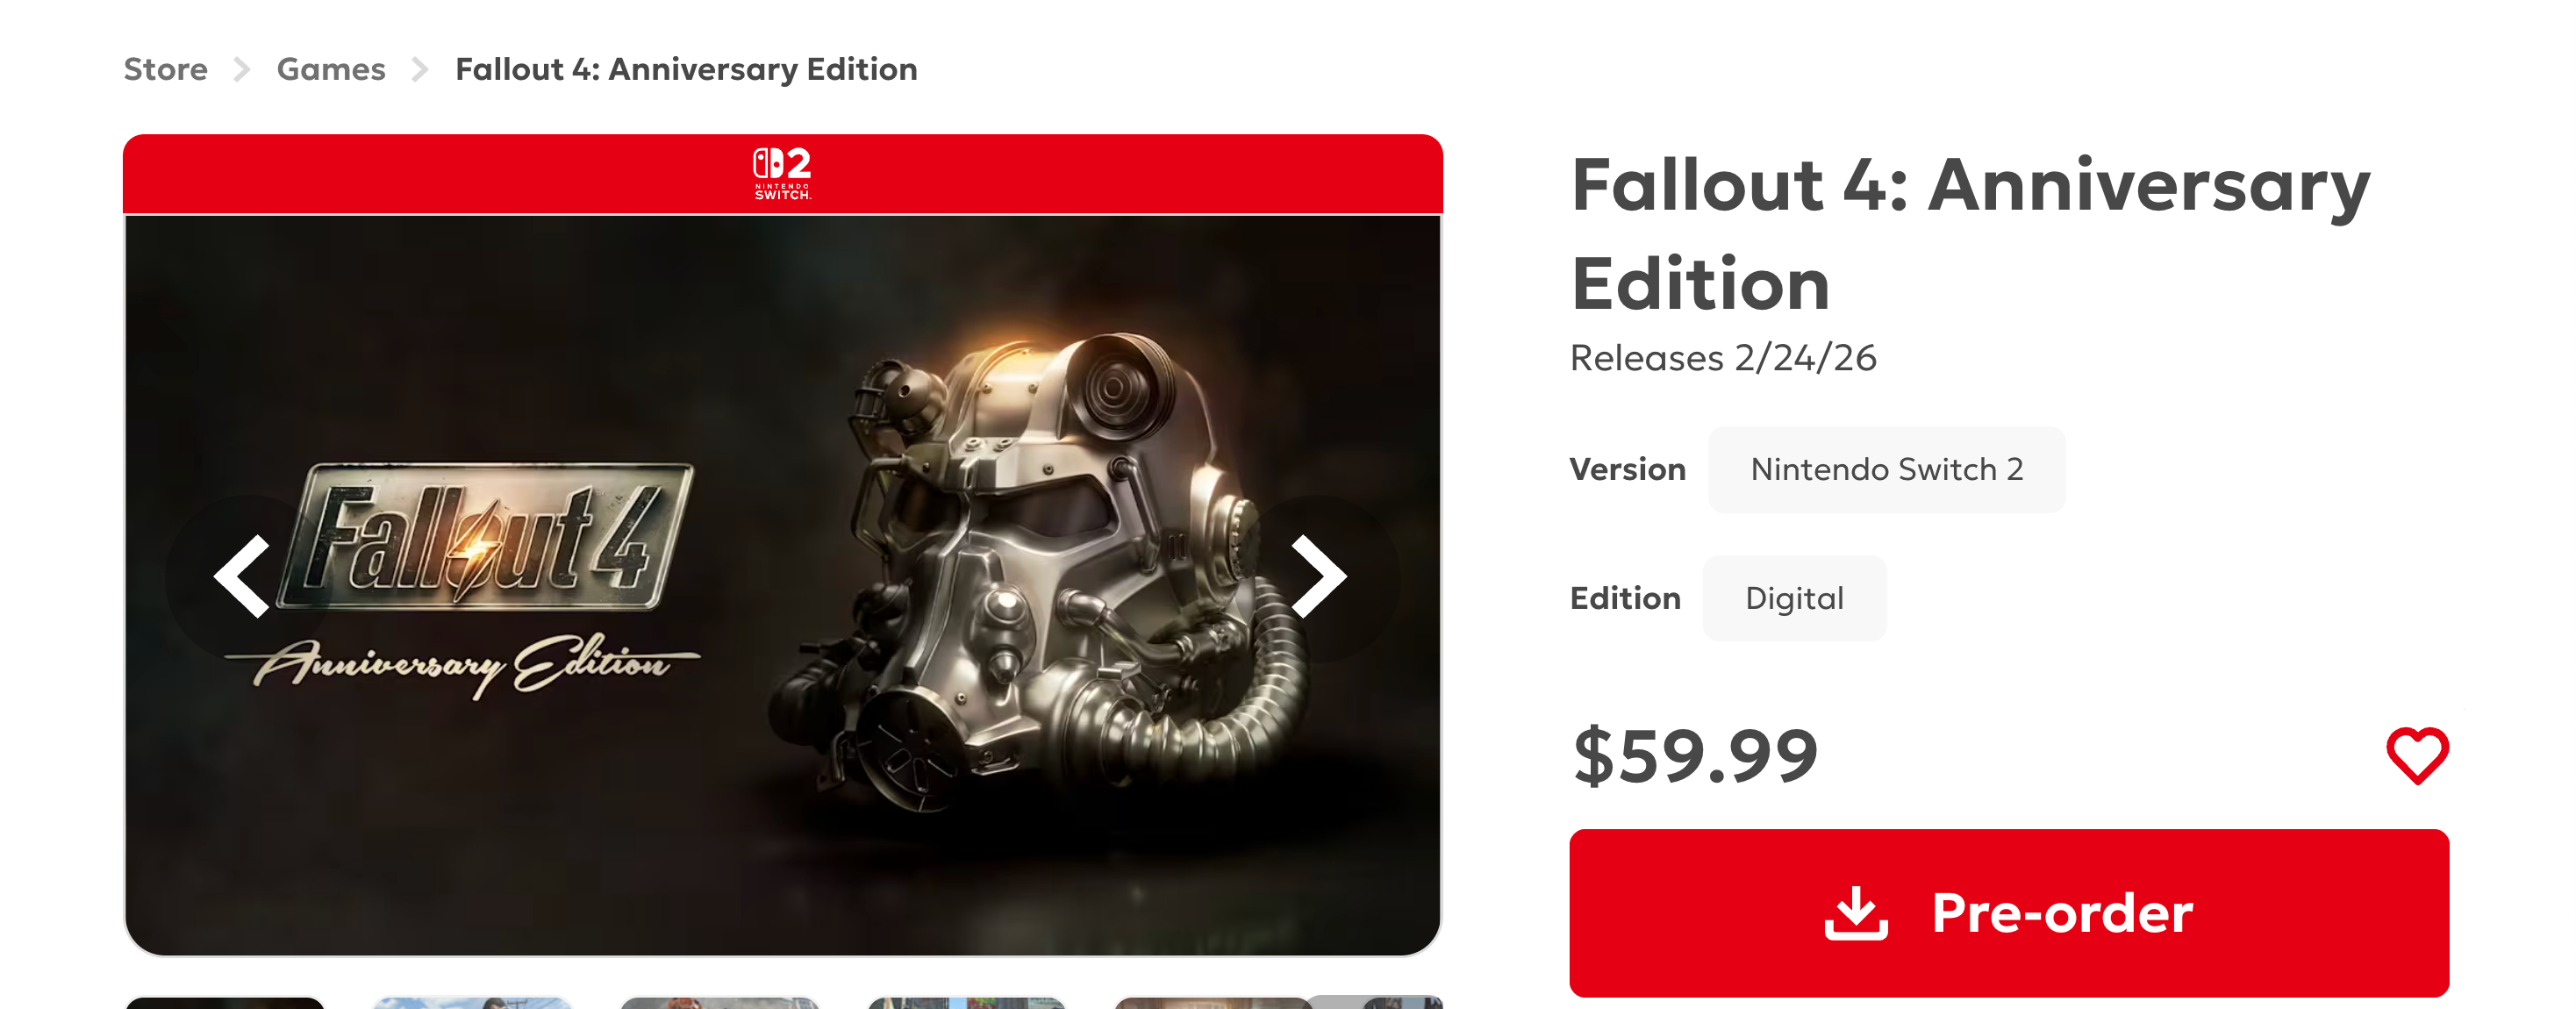
Task: Click chevron after Games breadcrumb
Action: [420, 70]
